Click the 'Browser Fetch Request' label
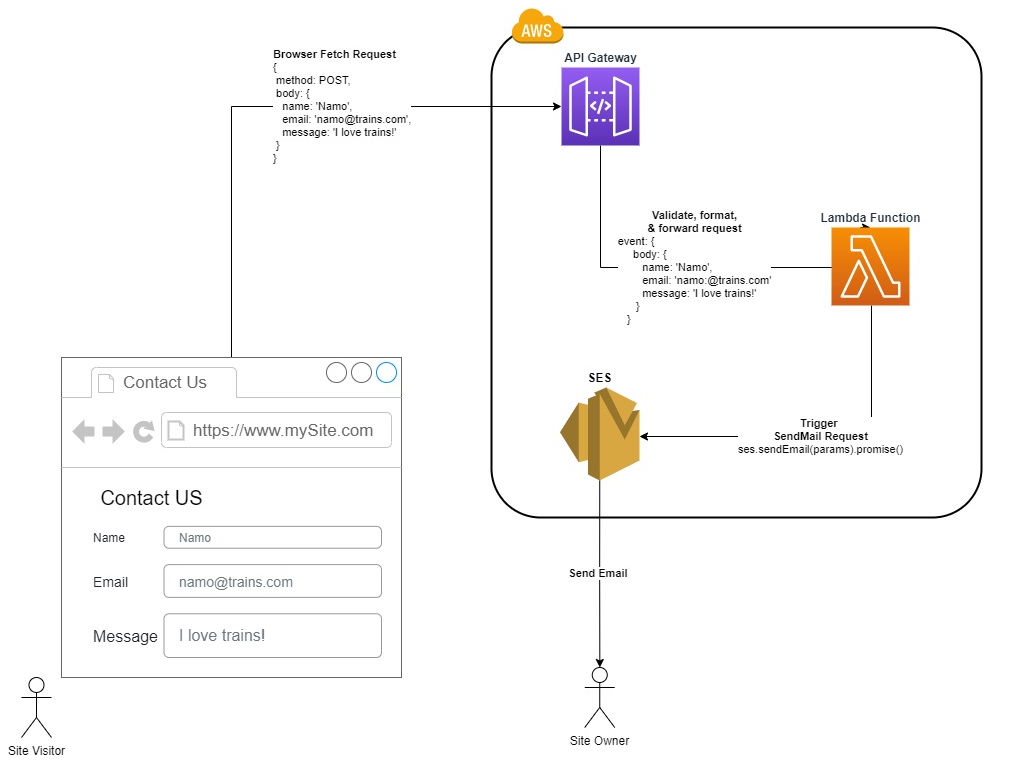 click(334, 54)
